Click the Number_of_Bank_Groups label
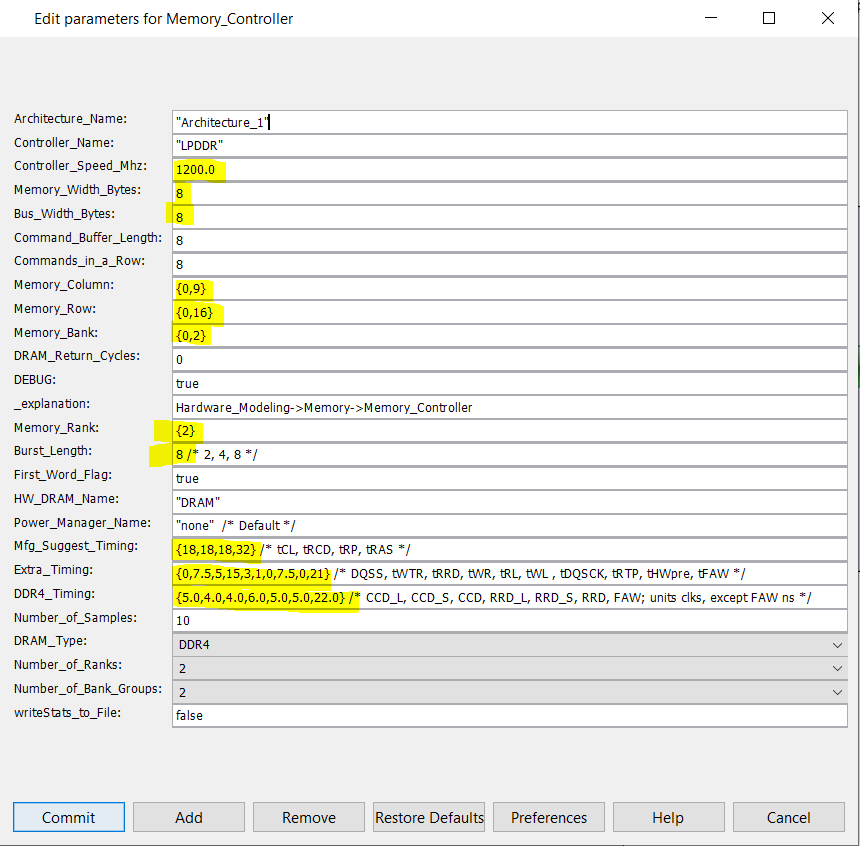Image resolution: width=860 pixels, height=846 pixels. click(88, 689)
